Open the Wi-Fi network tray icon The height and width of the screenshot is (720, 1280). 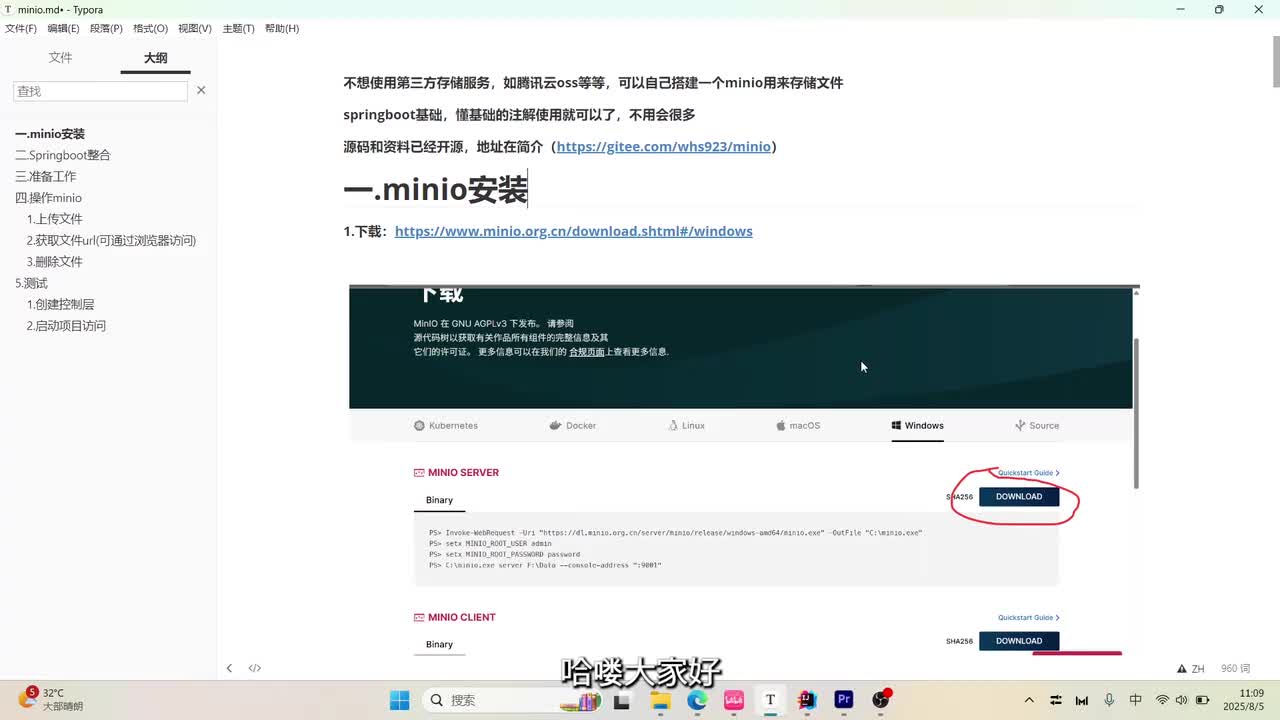(x=1162, y=700)
